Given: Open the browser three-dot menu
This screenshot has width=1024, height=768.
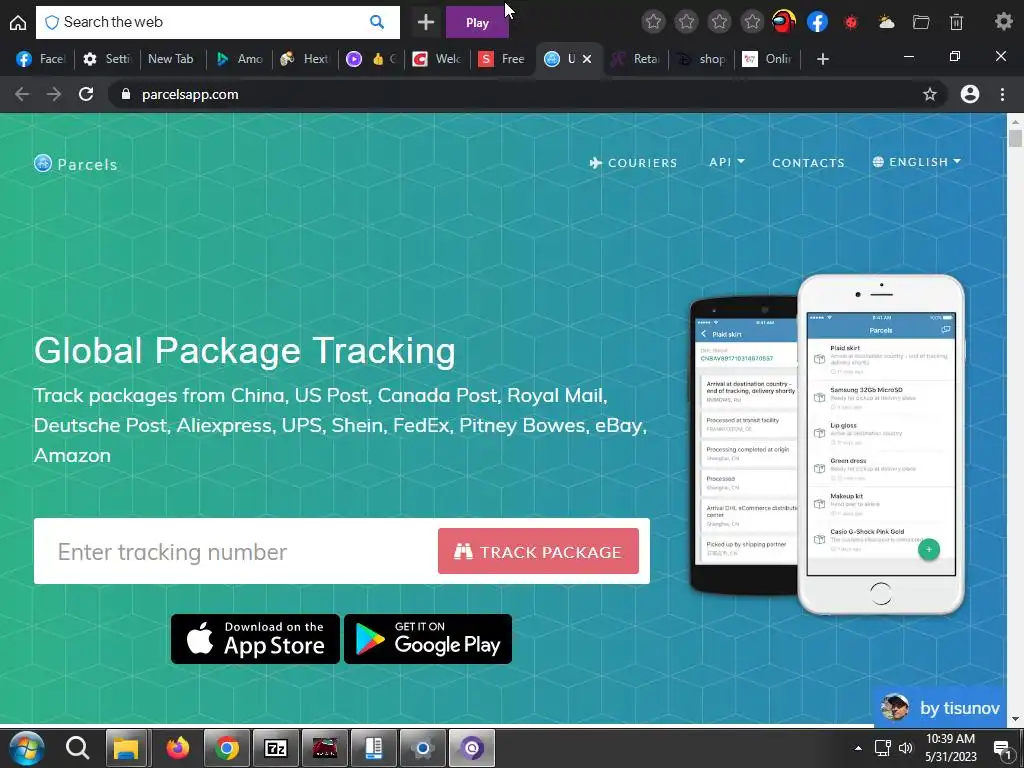Looking at the screenshot, I should 1002,94.
